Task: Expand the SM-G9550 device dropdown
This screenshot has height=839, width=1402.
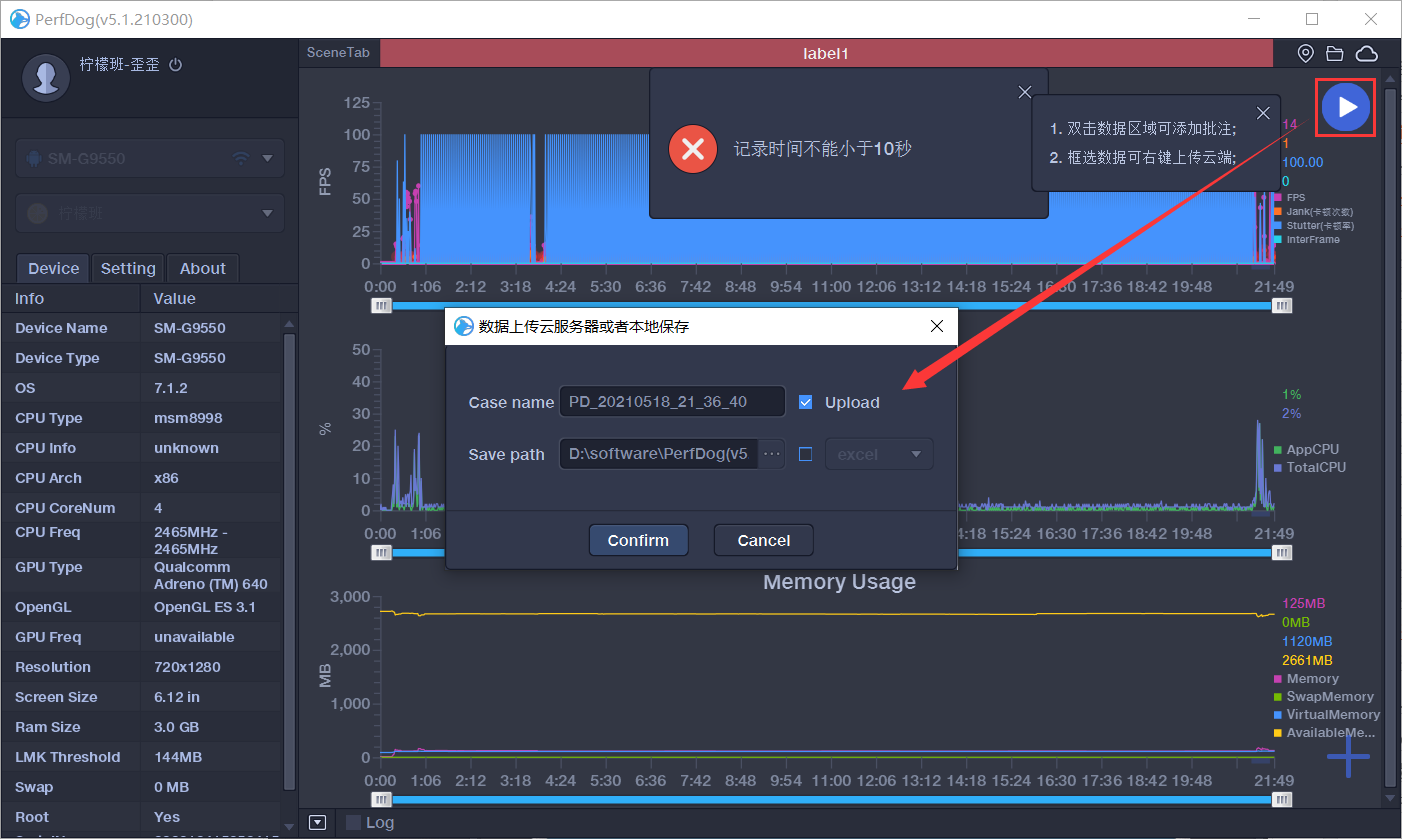Action: (x=267, y=158)
